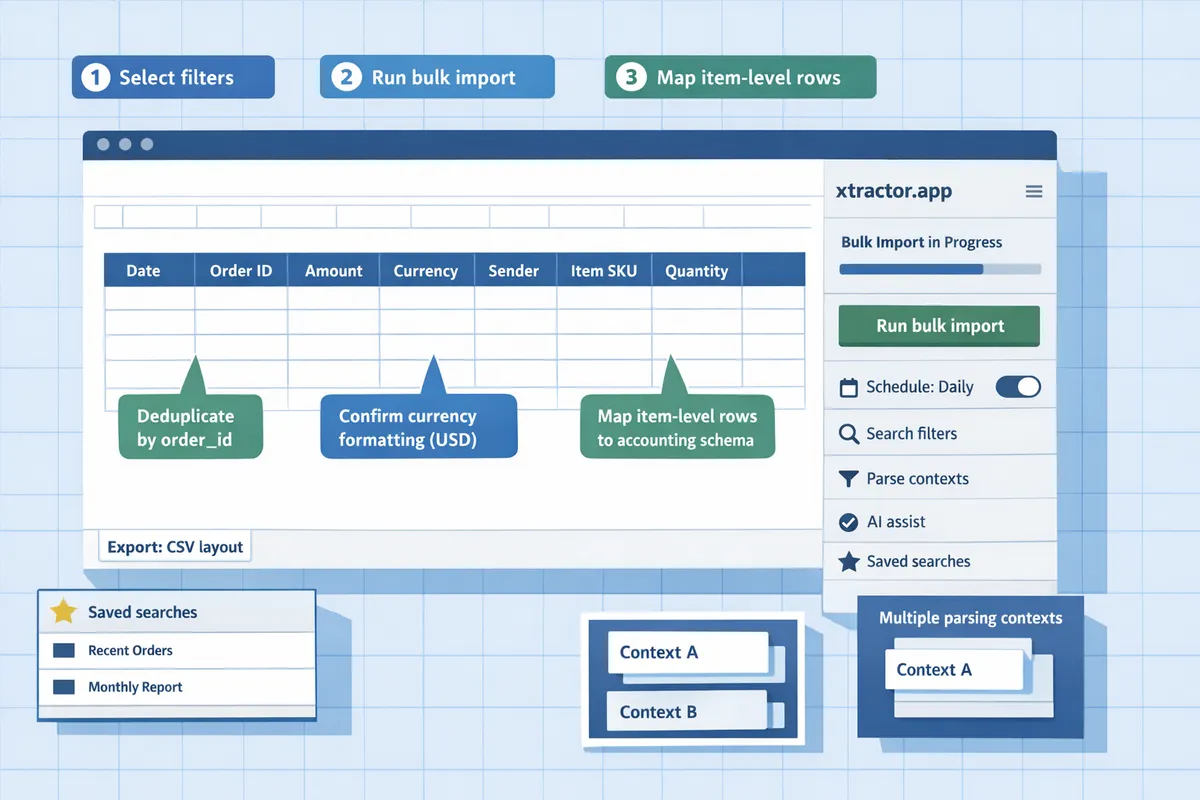Click the Quantity column header
The height and width of the screenshot is (800, 1200).
coord(697,270)
